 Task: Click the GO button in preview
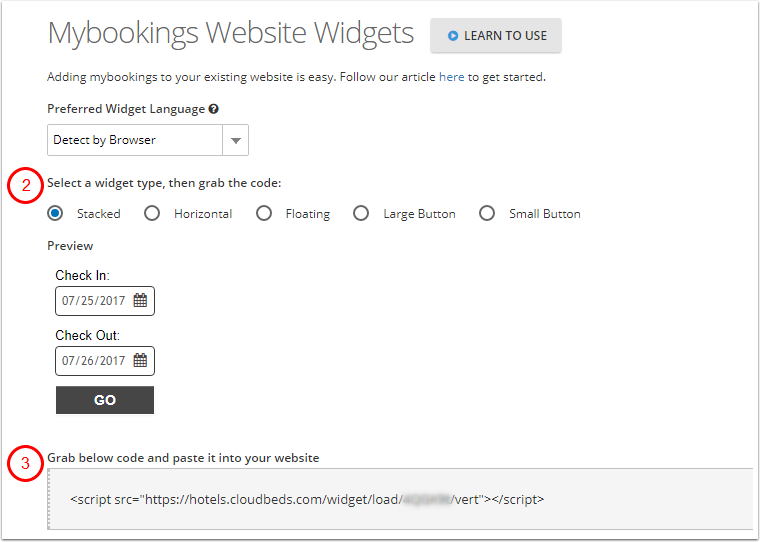click(x=105, y=400)
